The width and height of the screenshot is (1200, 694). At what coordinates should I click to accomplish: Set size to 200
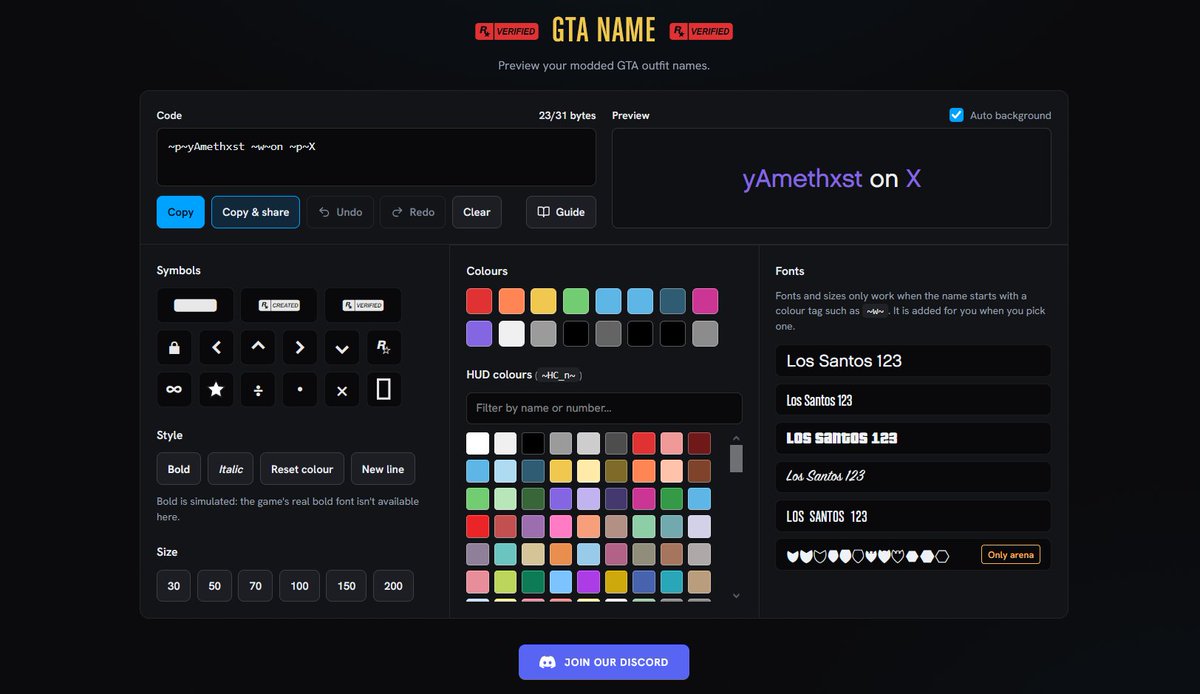(x=394, y=586)
